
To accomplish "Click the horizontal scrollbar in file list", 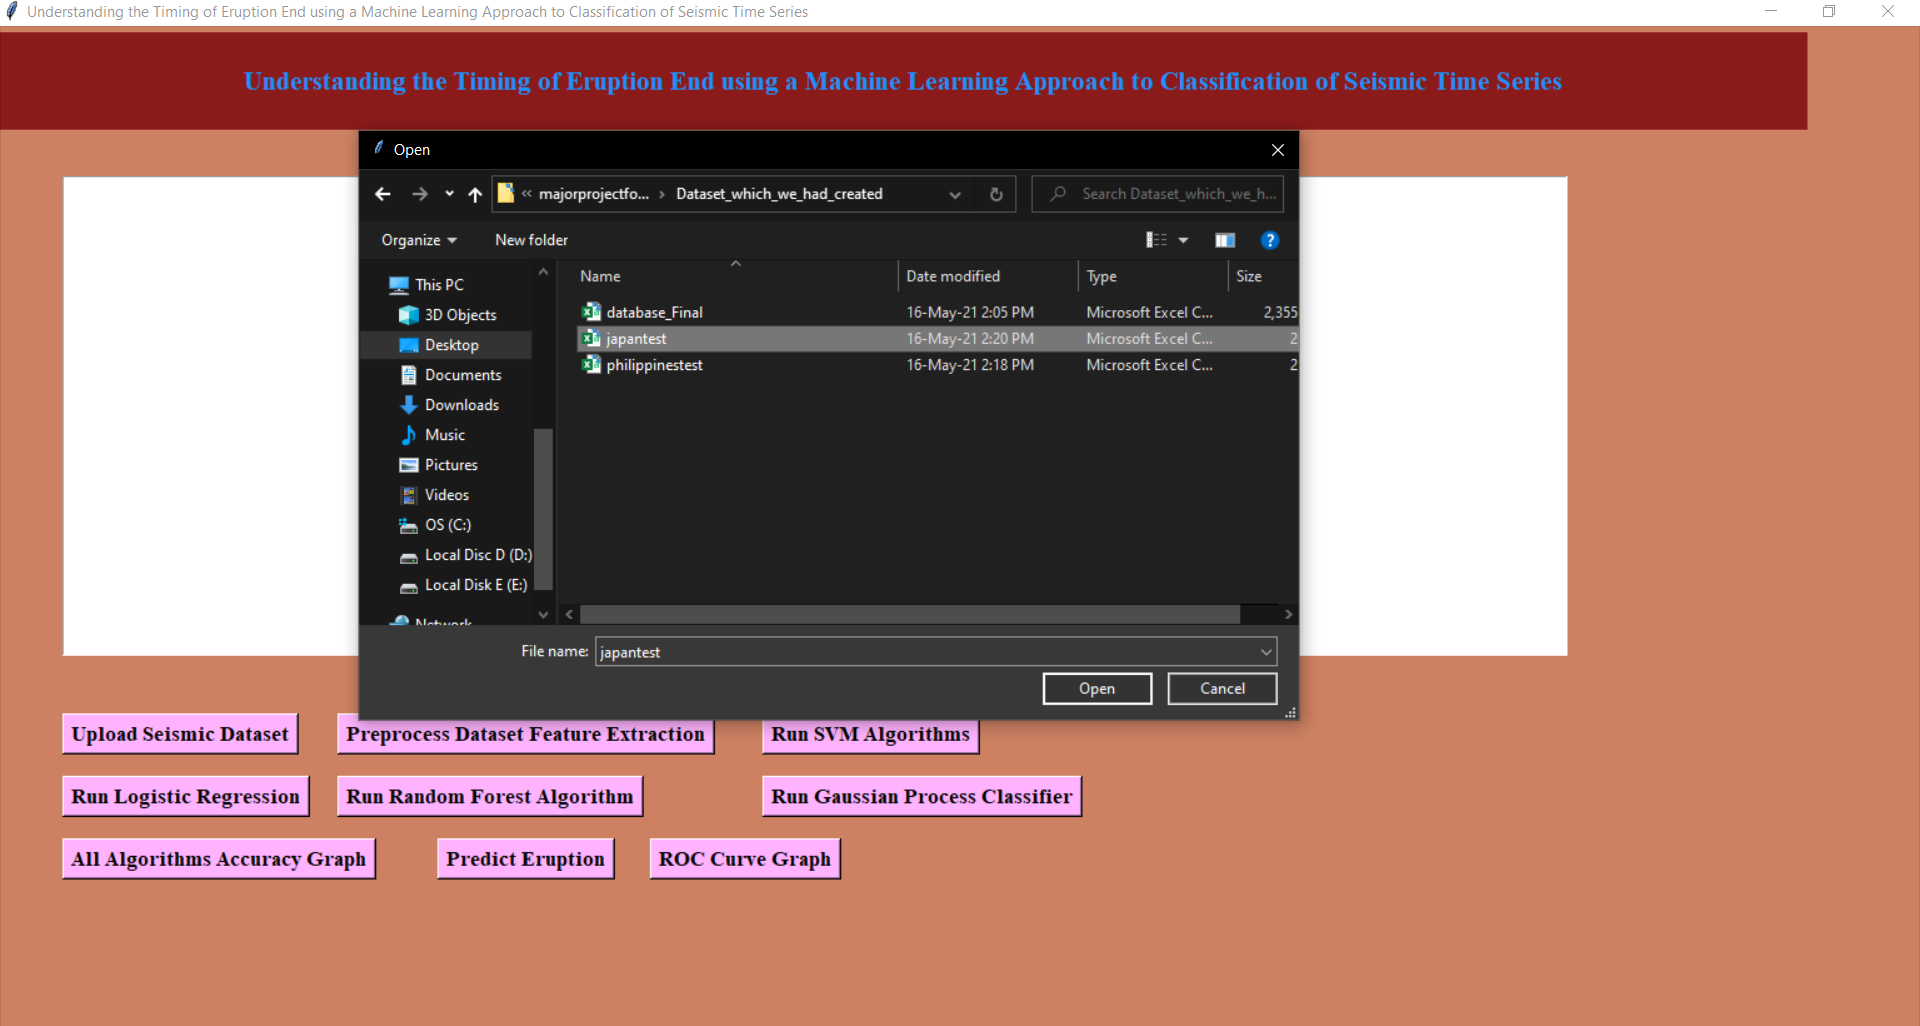I will (909, 614).
